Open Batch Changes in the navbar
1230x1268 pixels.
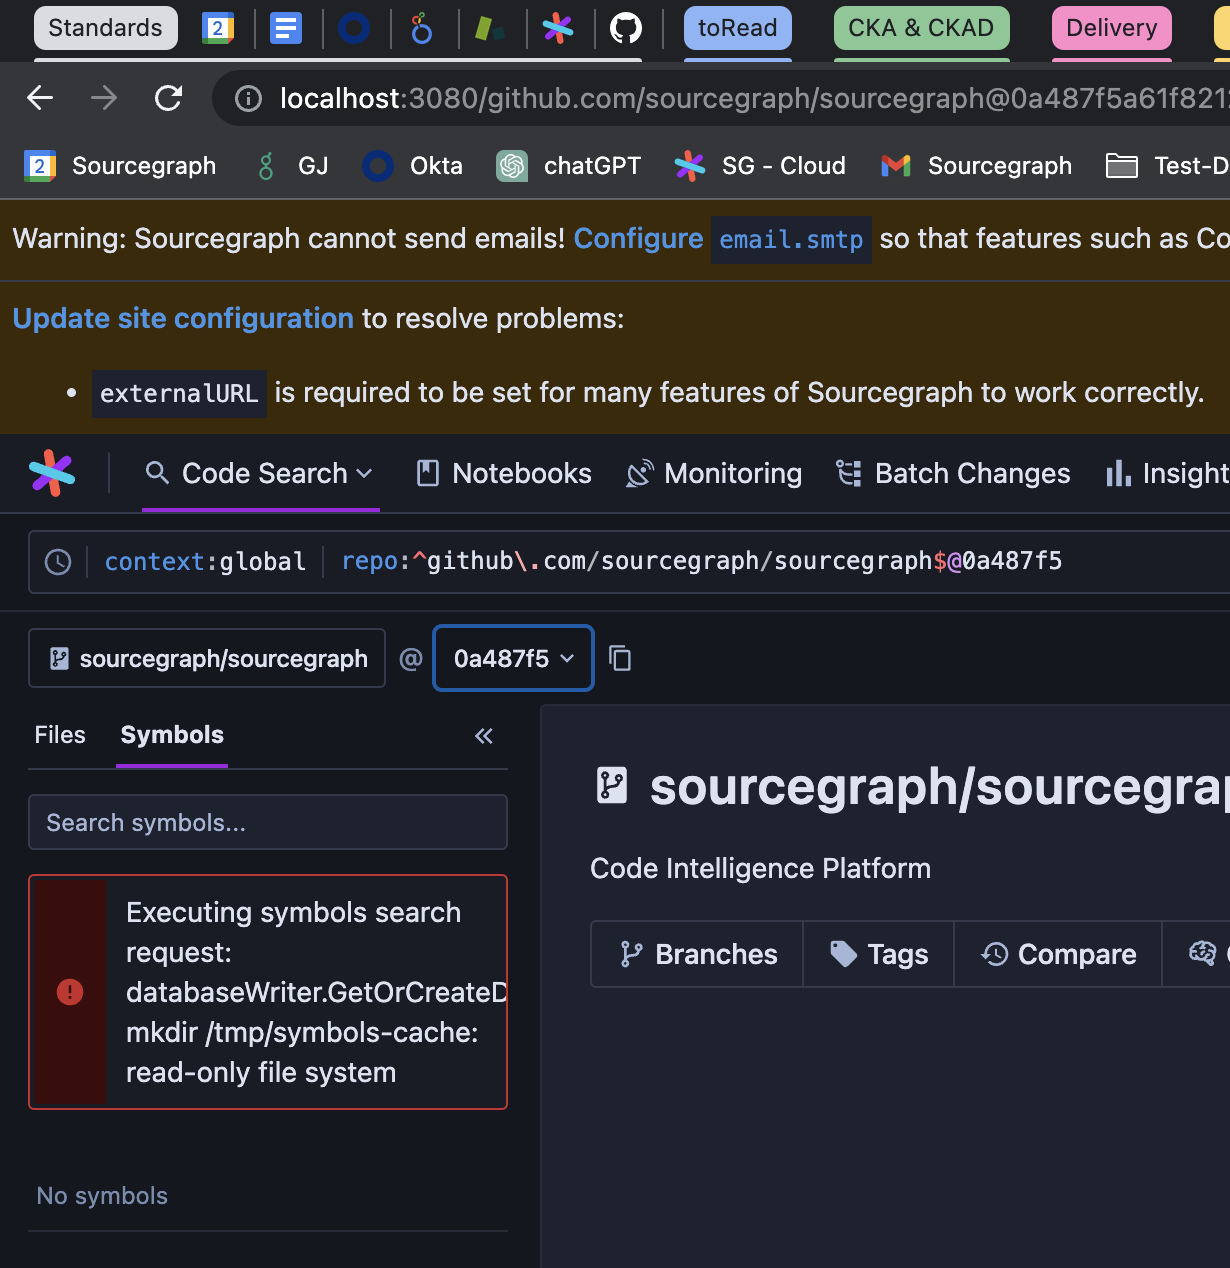click(953, 473)
